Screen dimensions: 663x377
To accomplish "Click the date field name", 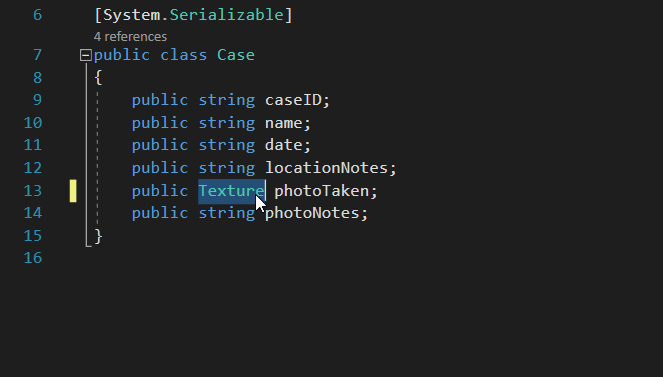I will coord(283,145).
